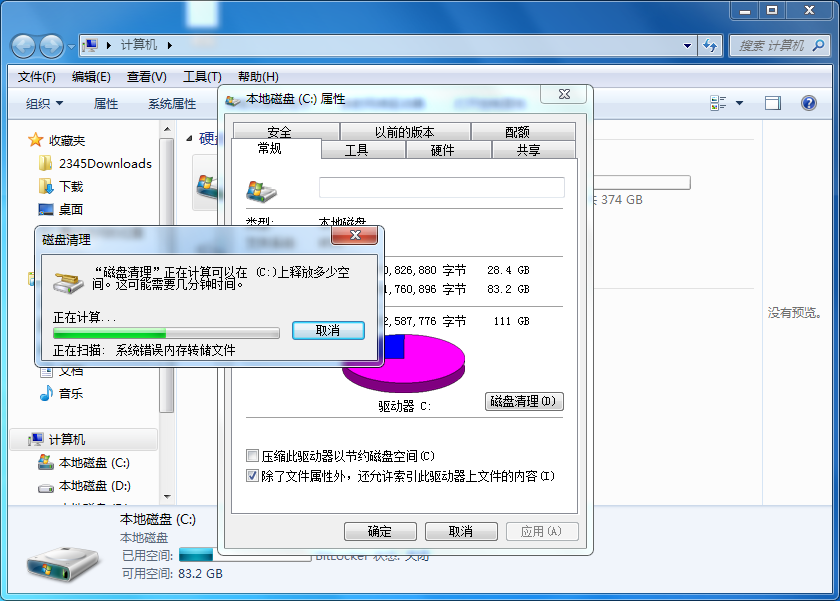840x601 pixels.
Task: Click 确定 in properties dialog
Action: coord(380,531)
